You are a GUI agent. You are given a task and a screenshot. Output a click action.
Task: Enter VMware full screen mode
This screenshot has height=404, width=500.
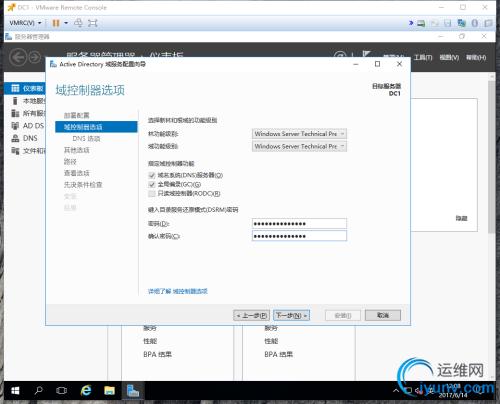point(92,23)
